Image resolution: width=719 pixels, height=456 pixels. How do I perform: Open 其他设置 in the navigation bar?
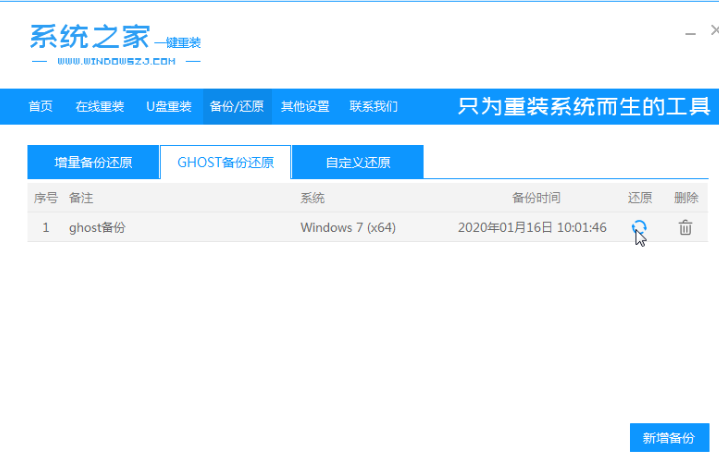click(x=305, y=107)
